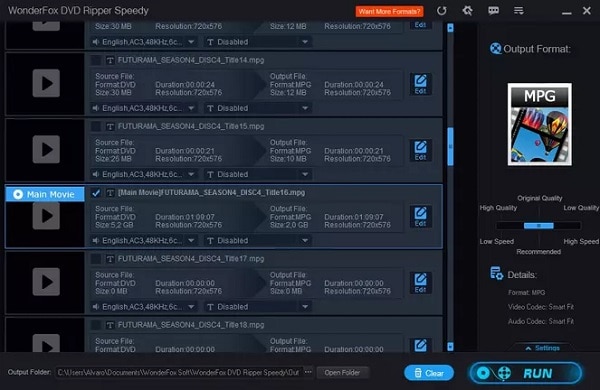Click the list scrollbar down arrow
Viewport: 600px width, 390px height.
[450, 347]
